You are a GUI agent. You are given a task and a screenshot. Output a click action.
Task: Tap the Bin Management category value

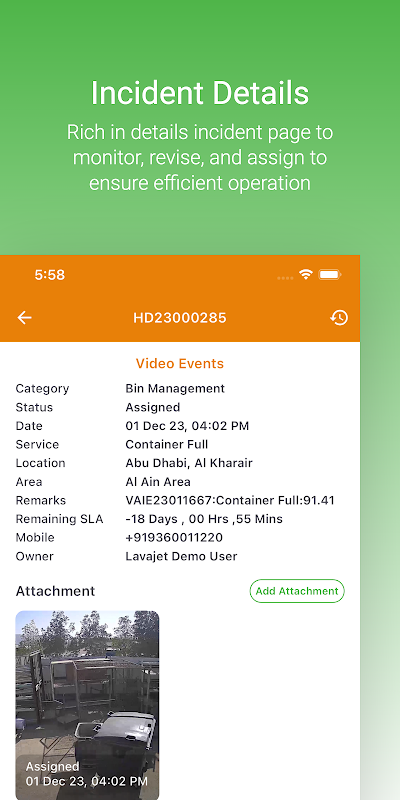click(175, 389)
